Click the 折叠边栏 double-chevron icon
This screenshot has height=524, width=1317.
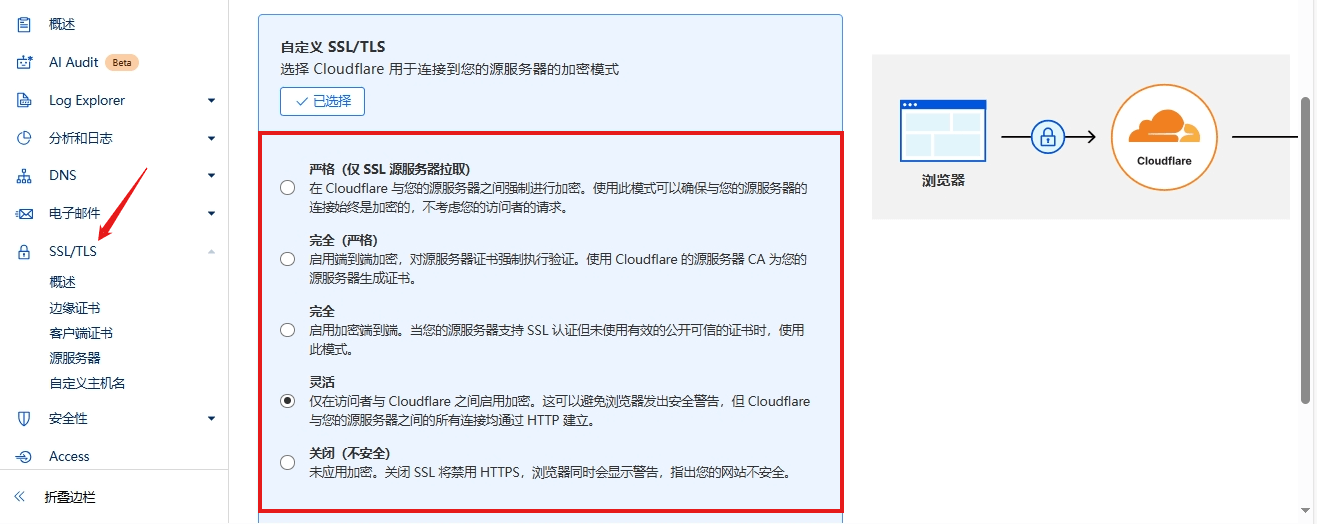click(20, 497)
